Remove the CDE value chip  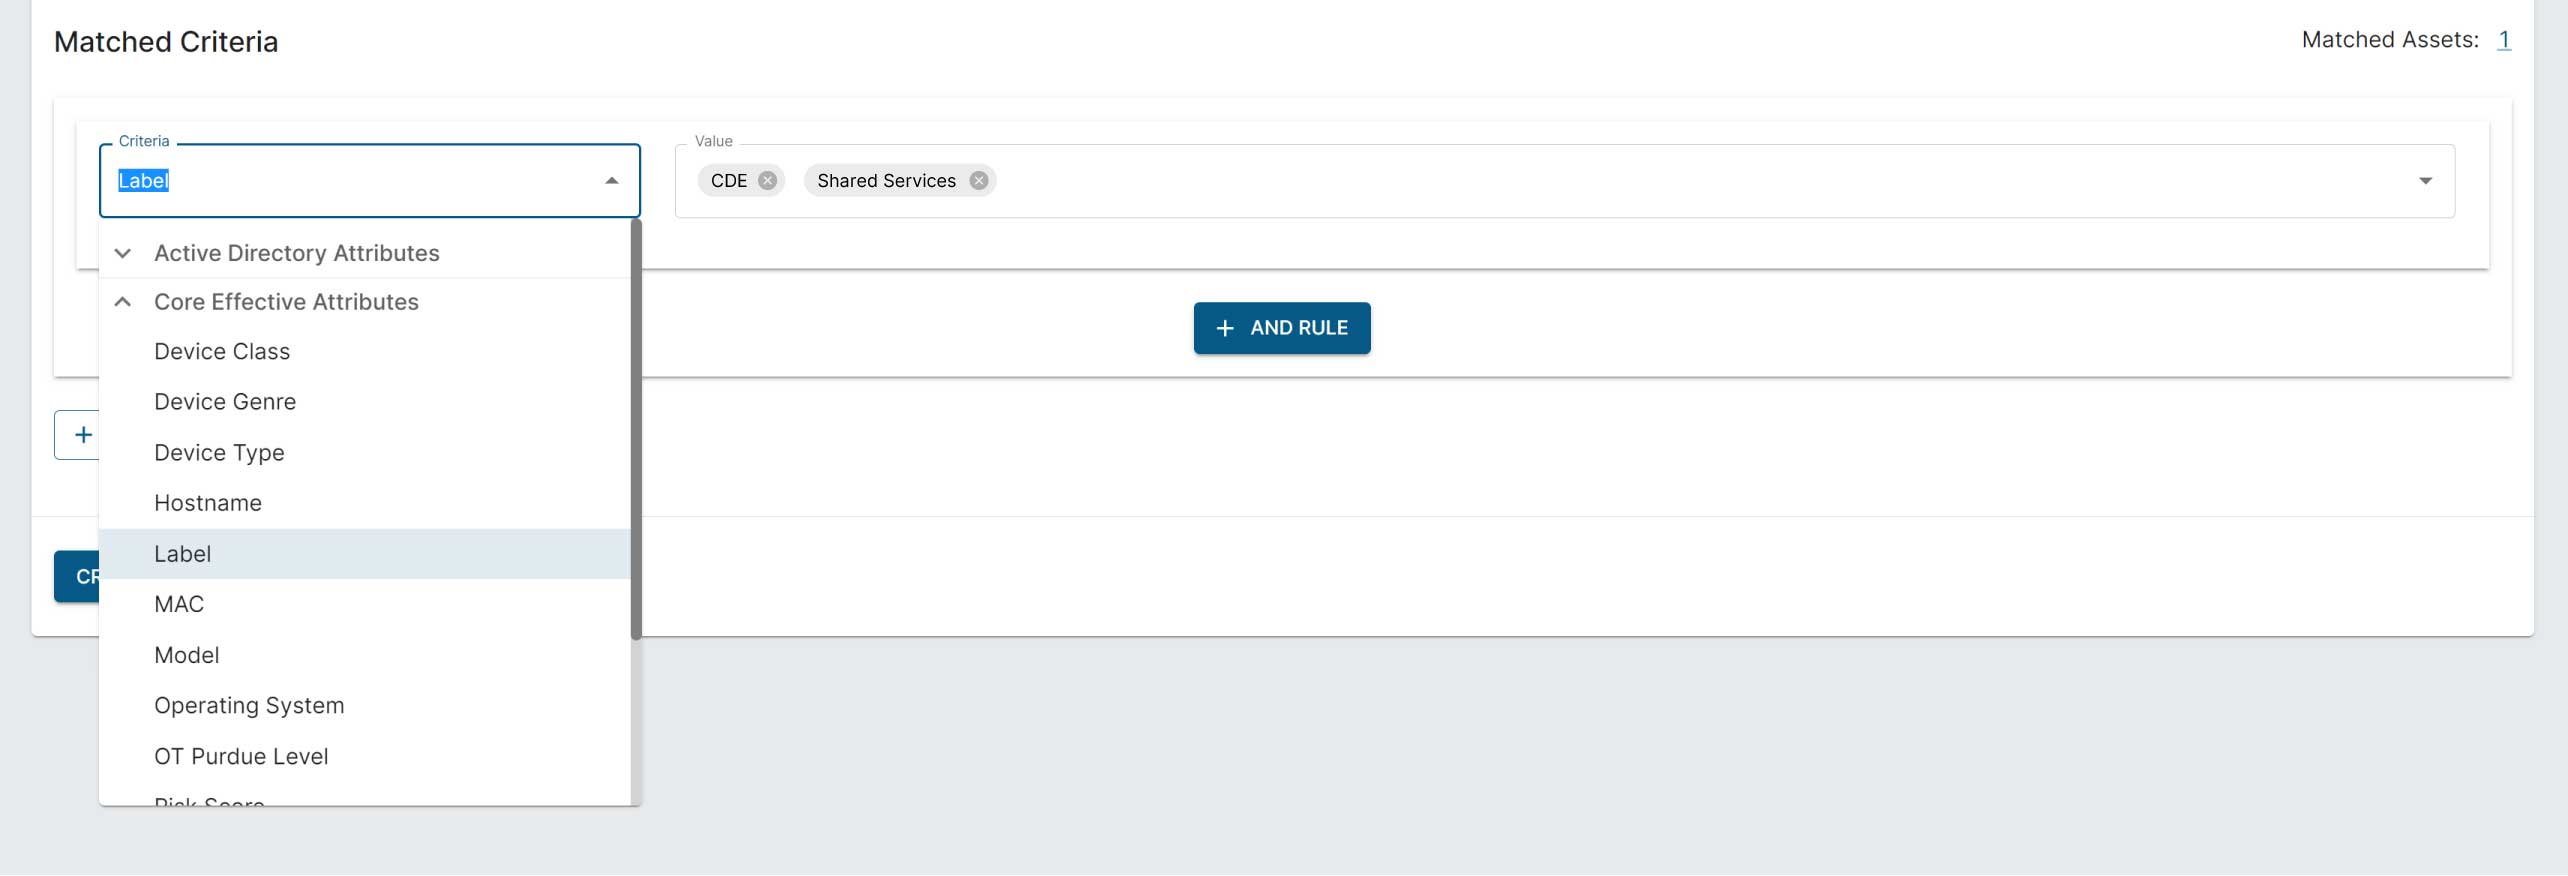(x=768, y=180)
